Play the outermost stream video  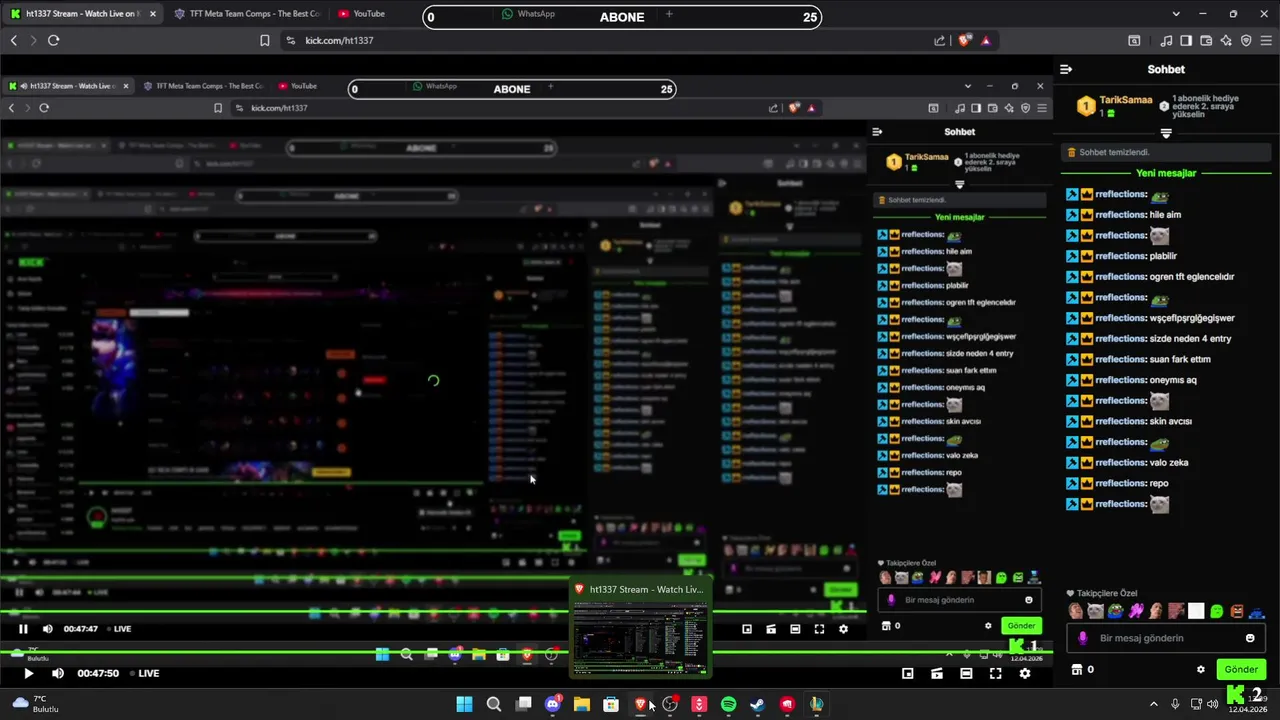tap(28, 674)
